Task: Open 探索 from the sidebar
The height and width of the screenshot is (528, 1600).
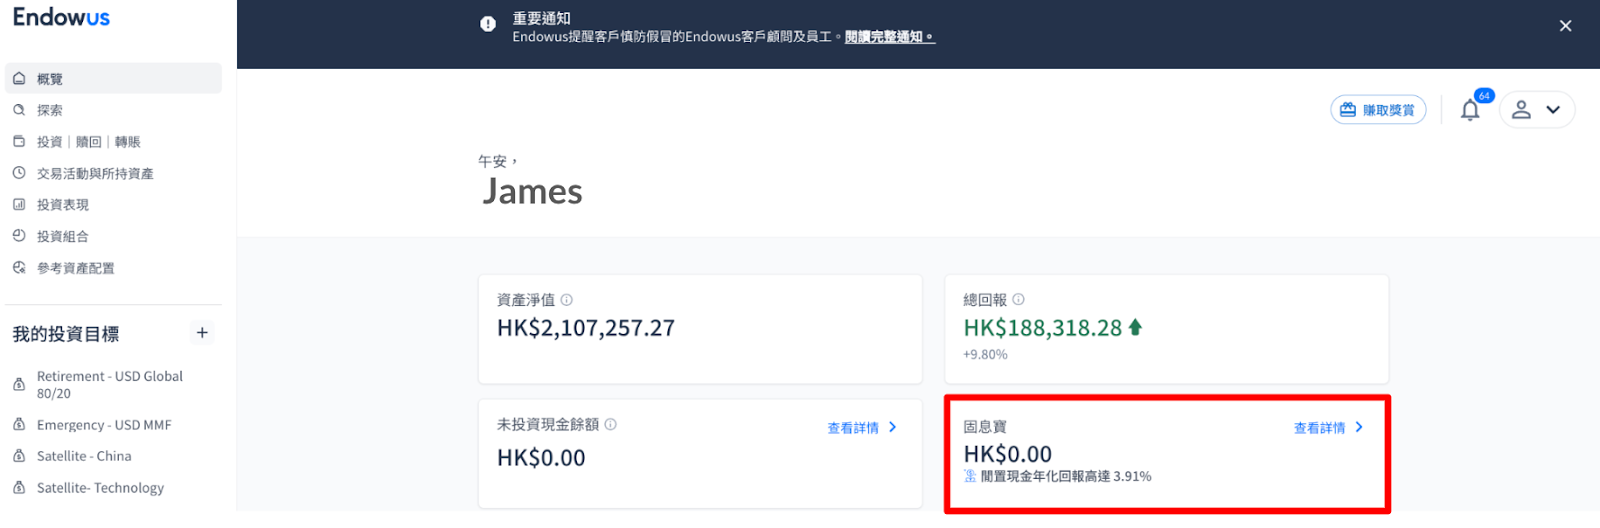Action: click(50, 111)
